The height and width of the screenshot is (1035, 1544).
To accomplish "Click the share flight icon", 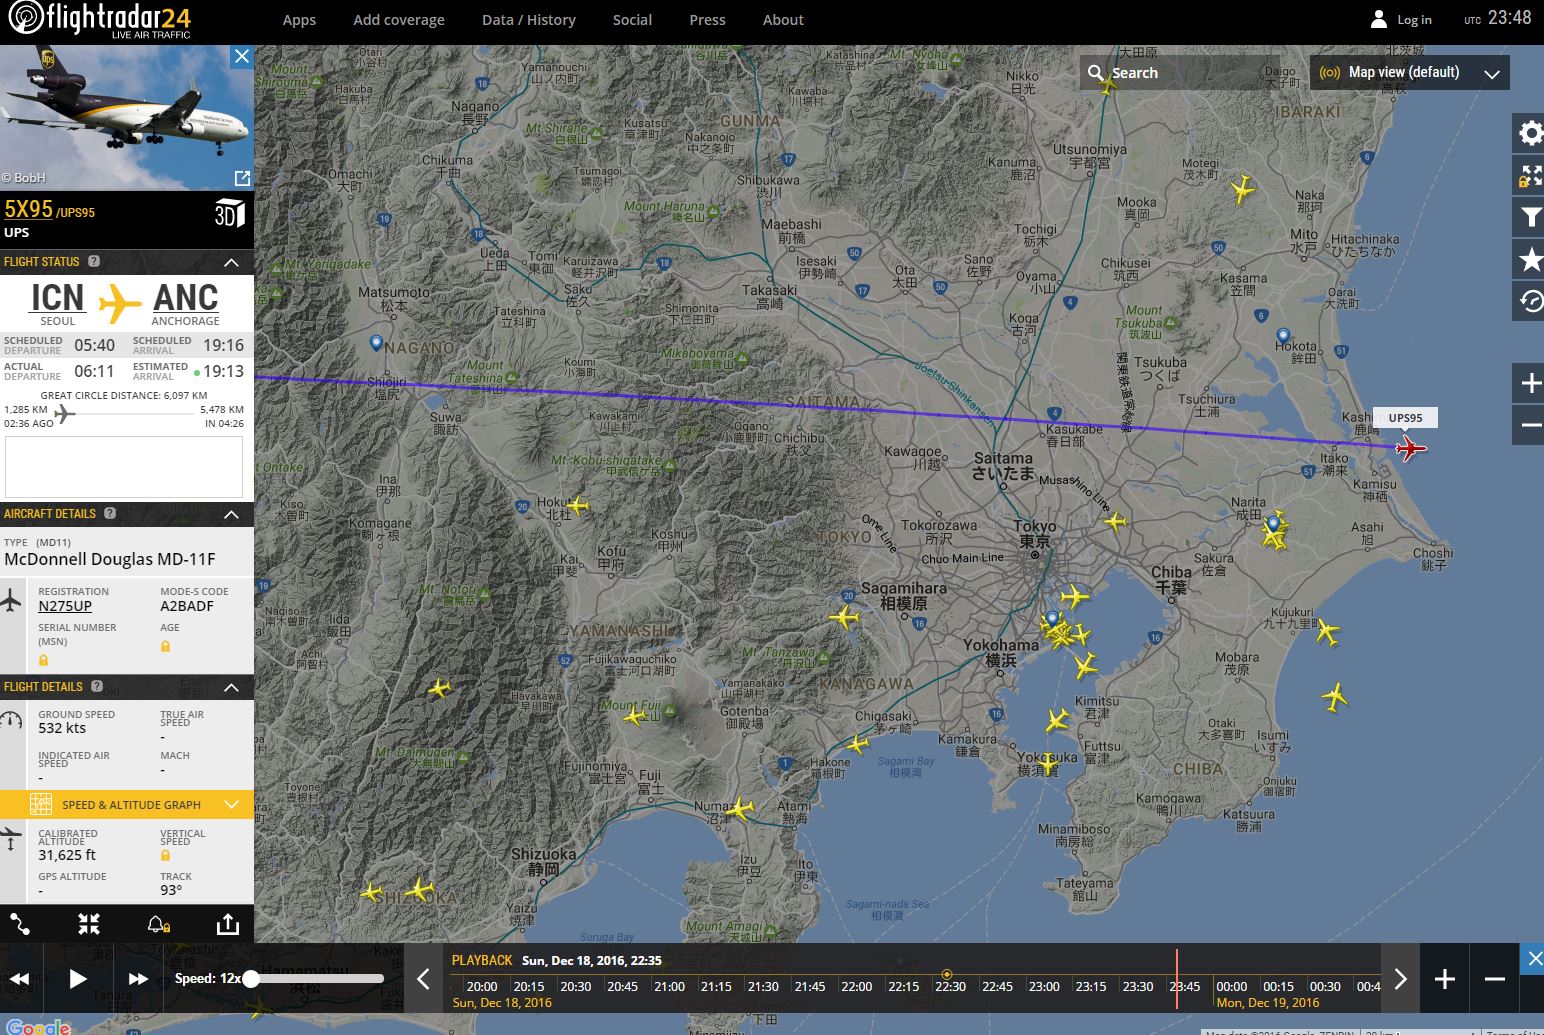I will click(x=228, y=924).
